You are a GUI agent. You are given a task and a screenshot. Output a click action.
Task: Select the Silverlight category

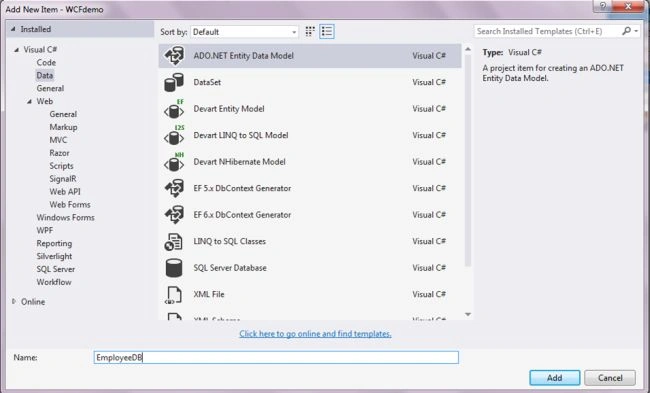tap(54, 256)
